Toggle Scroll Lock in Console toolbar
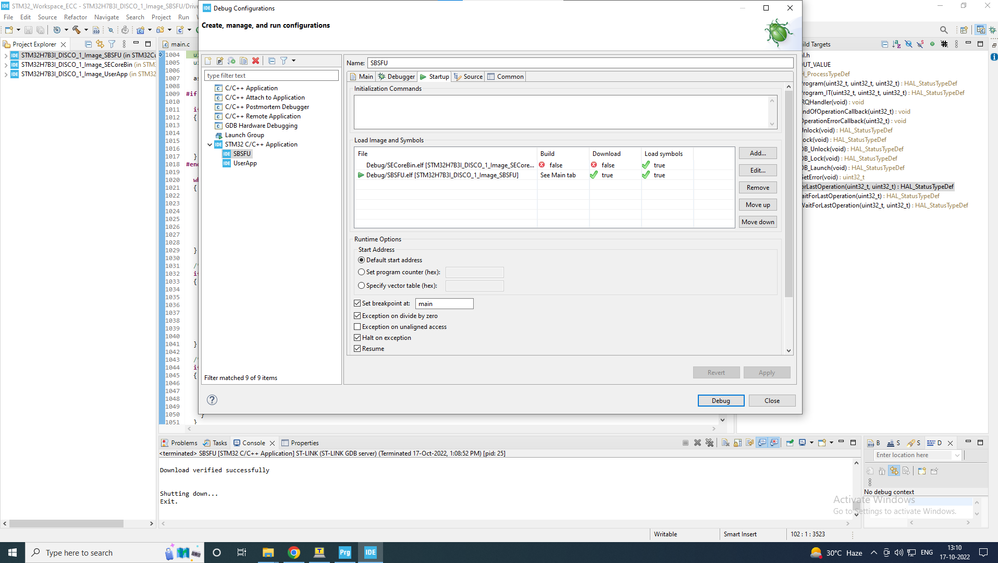The width and height of the screenshot is (998, 563). [738, 443]
